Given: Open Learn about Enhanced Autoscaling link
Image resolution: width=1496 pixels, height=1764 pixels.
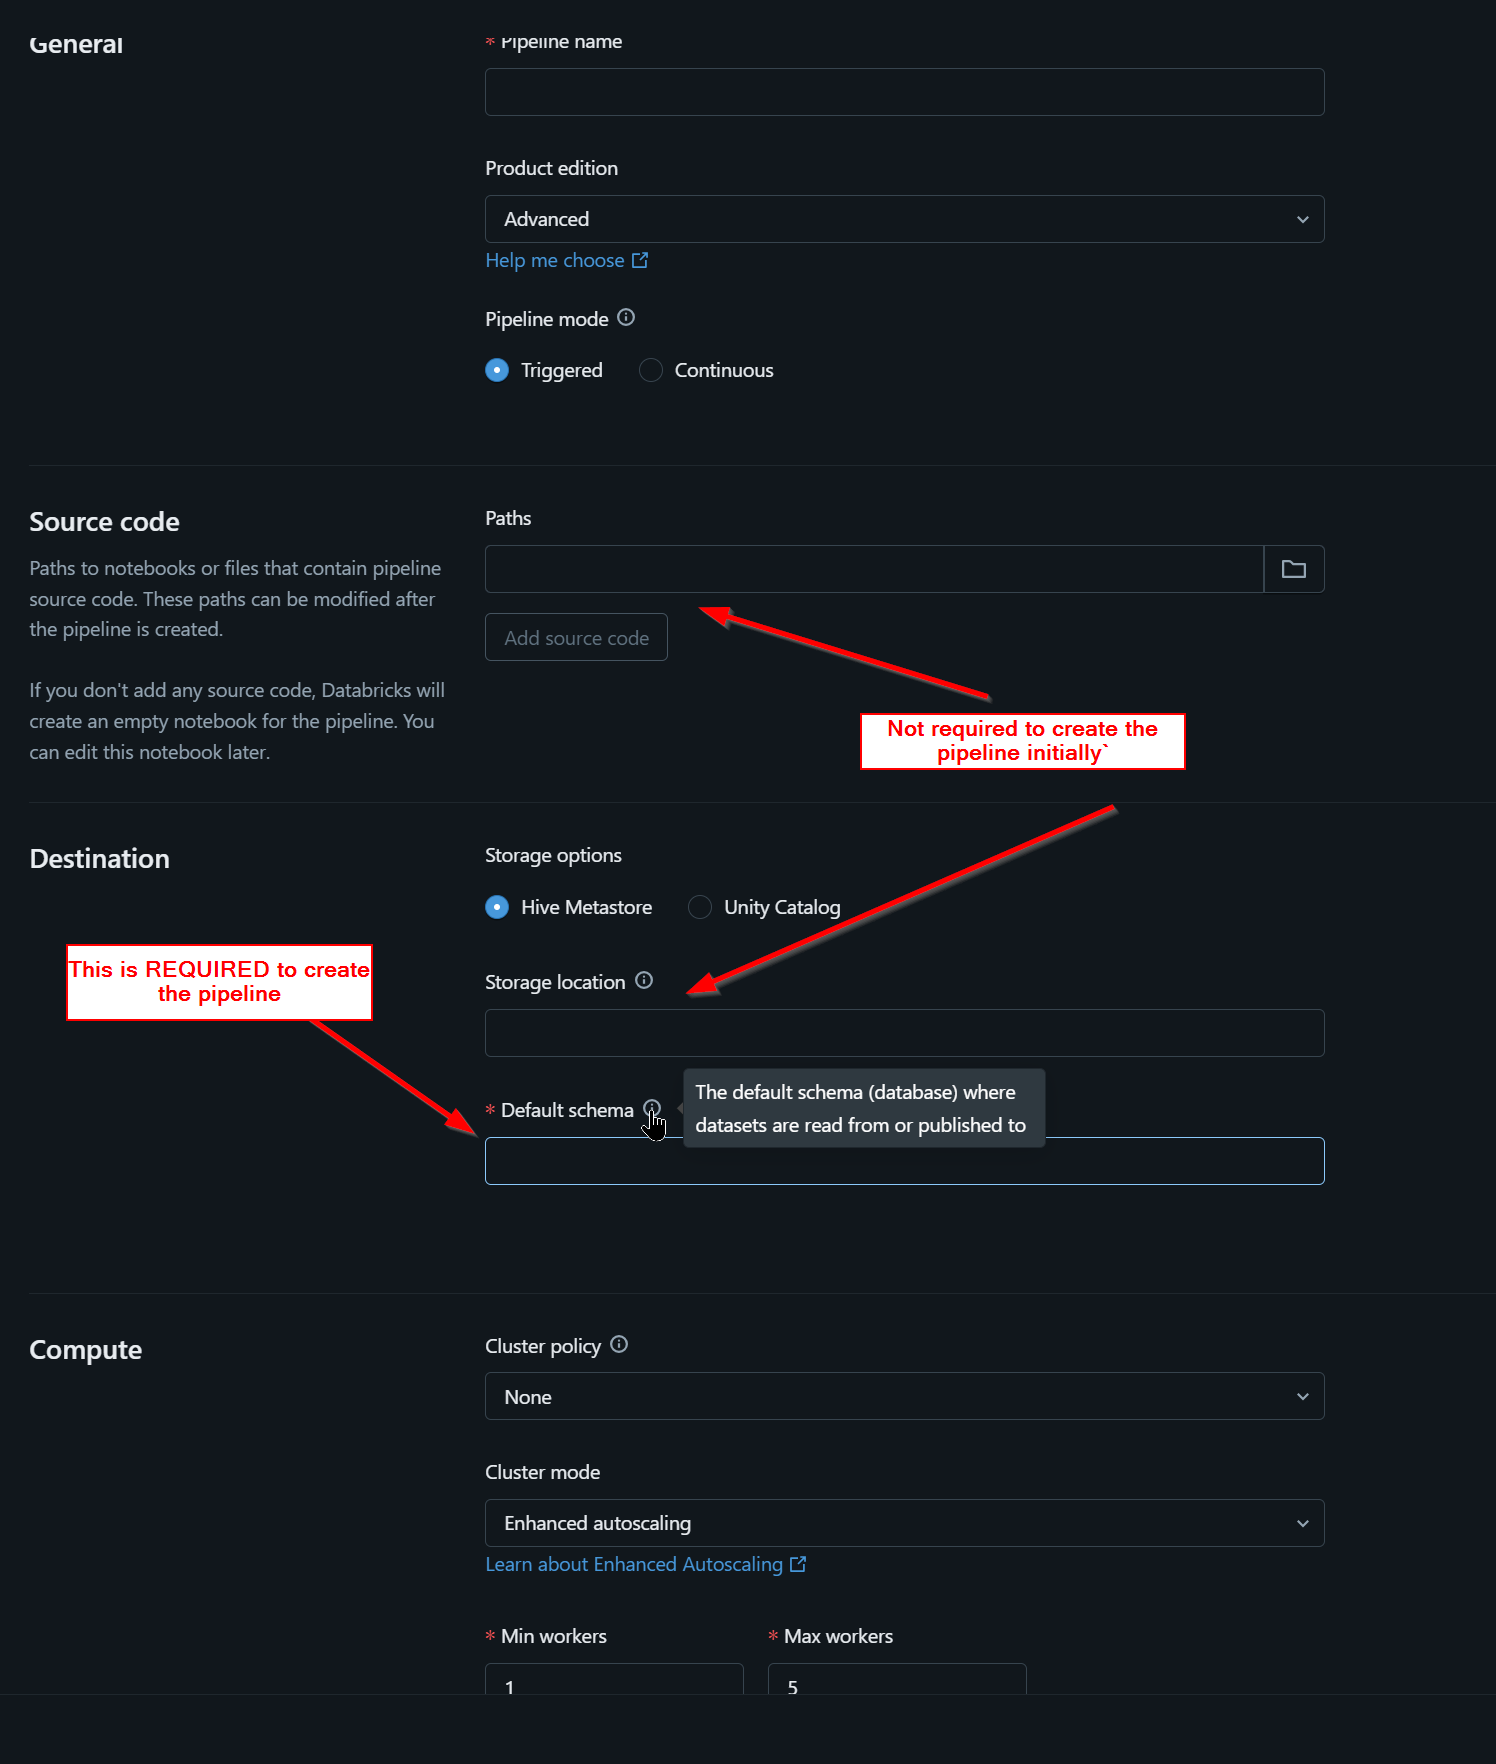Looking at the screenshot, I should pos(634,1564).
